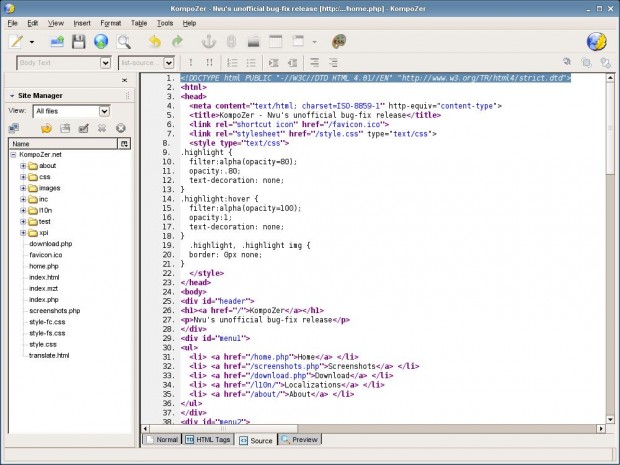
Task: Click the Site Manager new folder icon
Action: [x=65, y=128]
